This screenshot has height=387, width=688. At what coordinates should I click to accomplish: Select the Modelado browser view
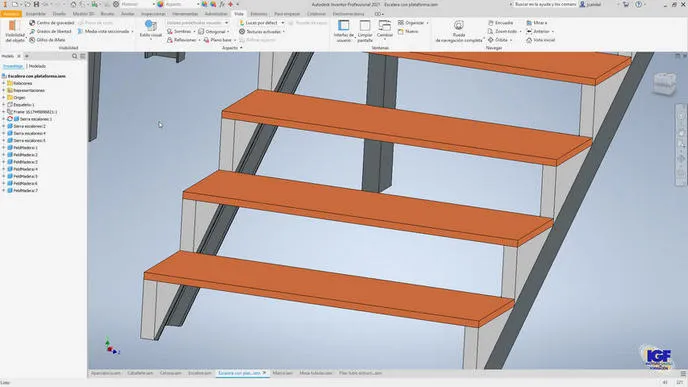pos(37,66)
